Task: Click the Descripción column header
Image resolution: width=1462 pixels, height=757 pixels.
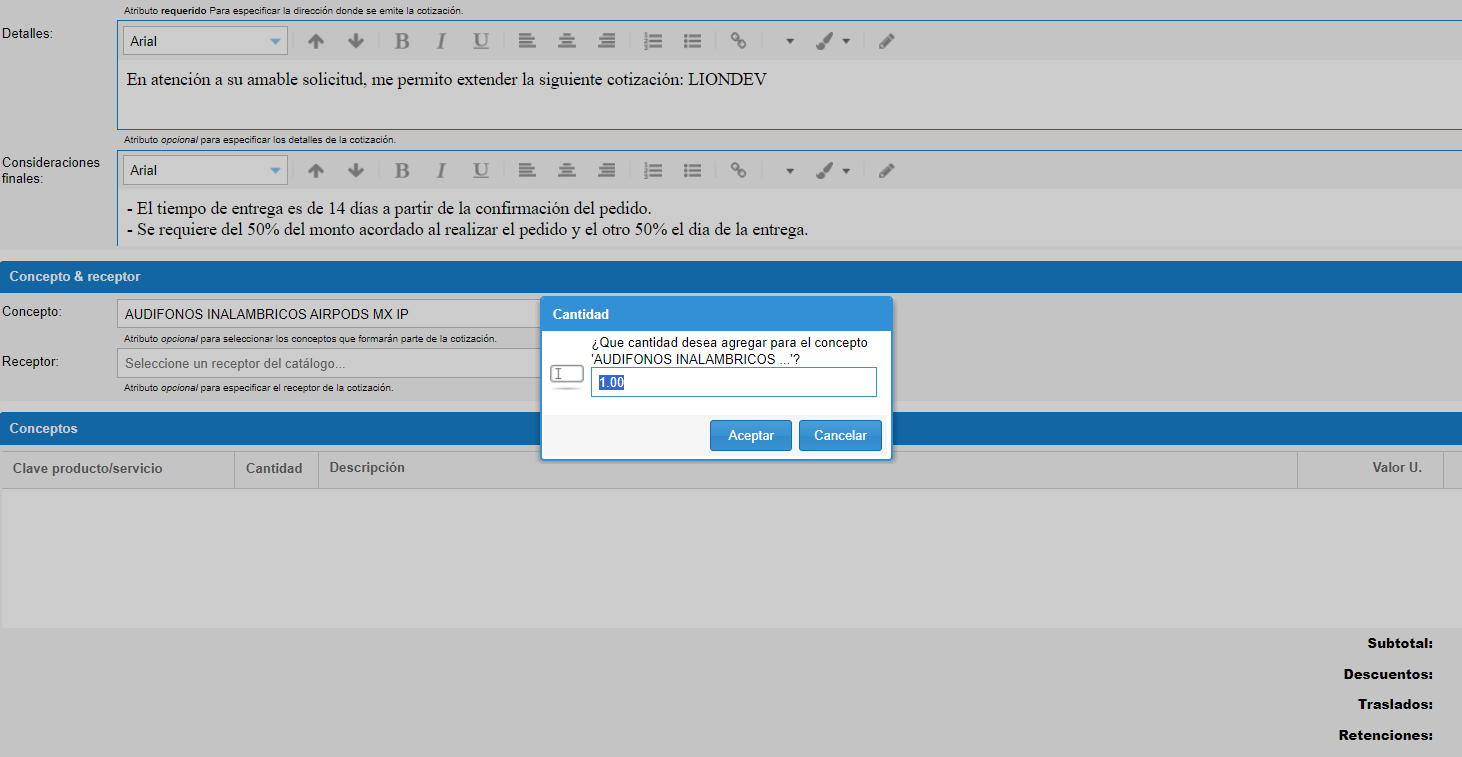Action: (367, 467)
